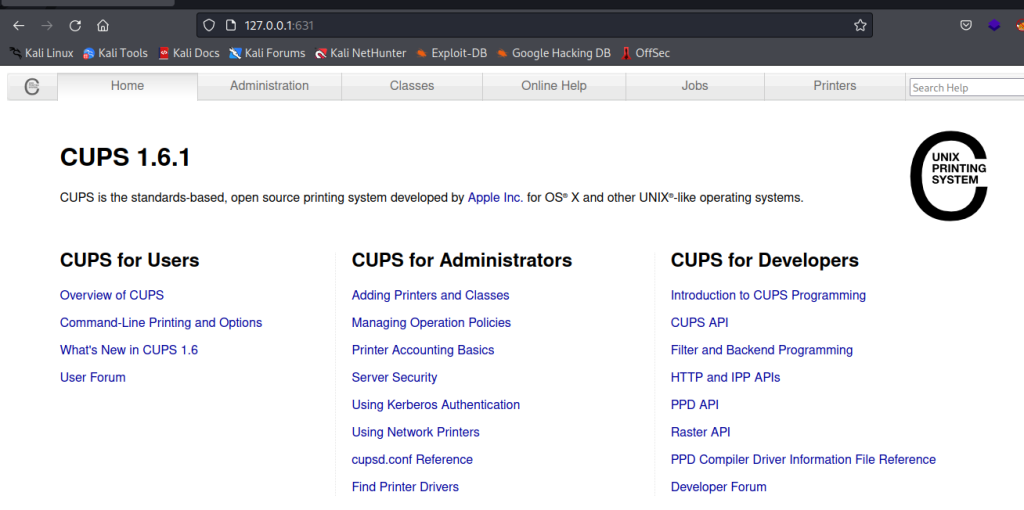Reload the page with the refresh icon
Viewport: 1024px width, 510px height.
pyautogui.click(x=75, y=25)
